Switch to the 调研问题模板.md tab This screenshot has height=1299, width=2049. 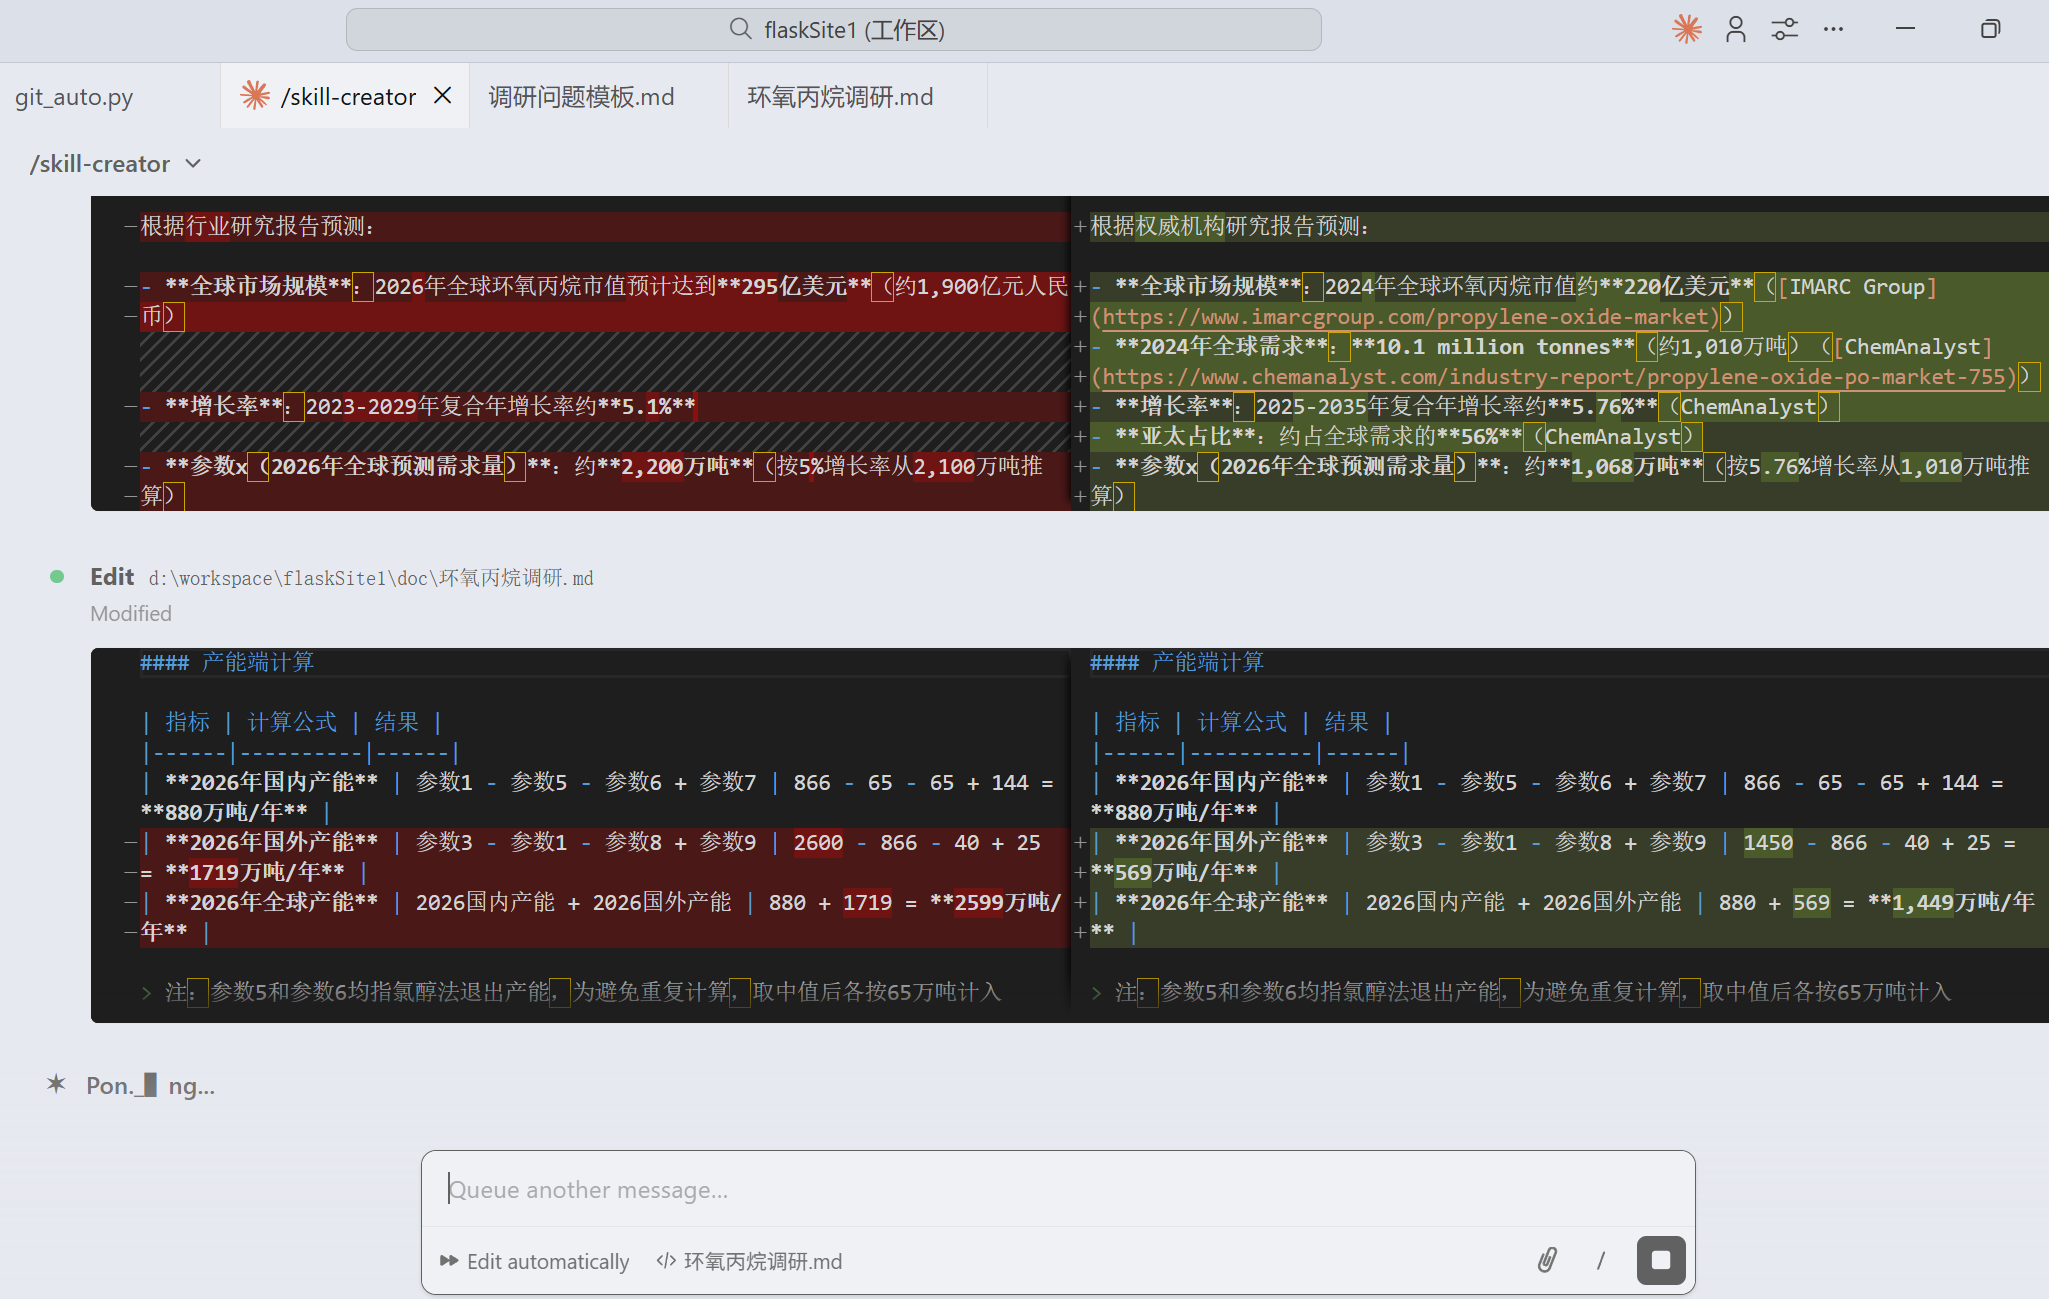tap(581, 97)
